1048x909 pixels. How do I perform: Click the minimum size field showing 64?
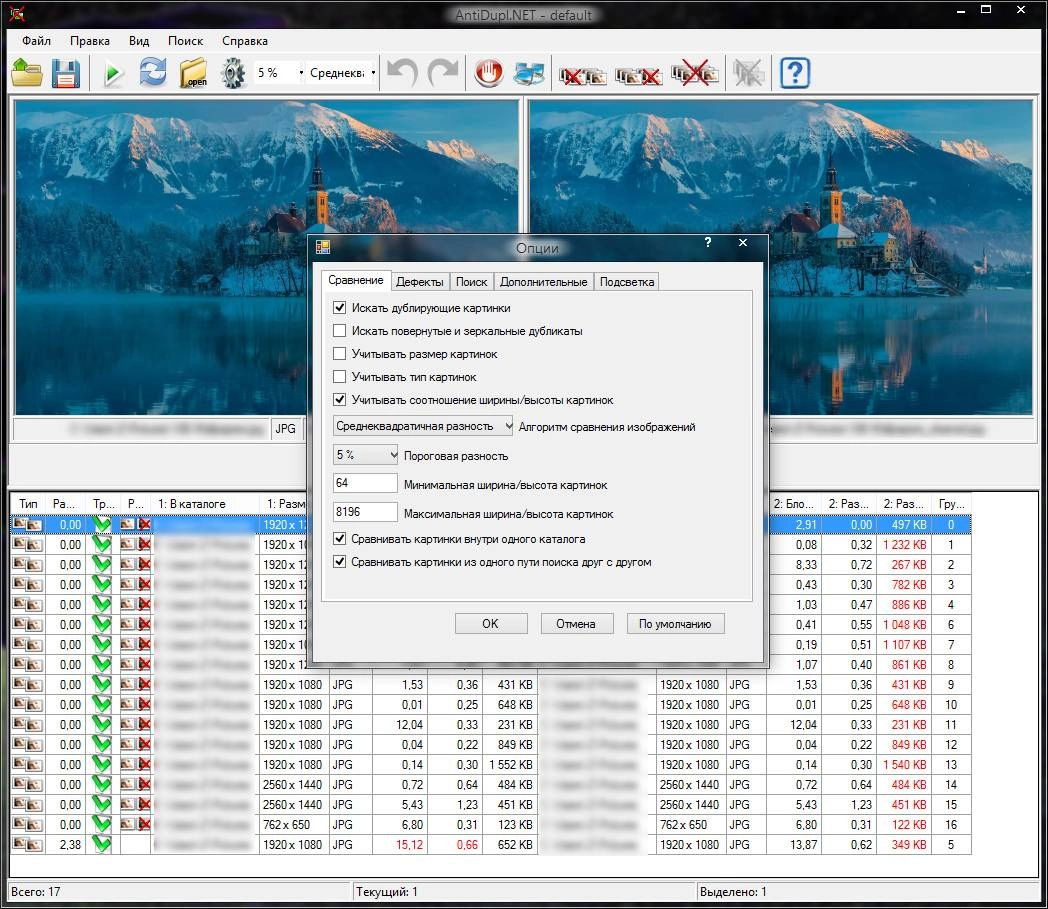(365, 483)
